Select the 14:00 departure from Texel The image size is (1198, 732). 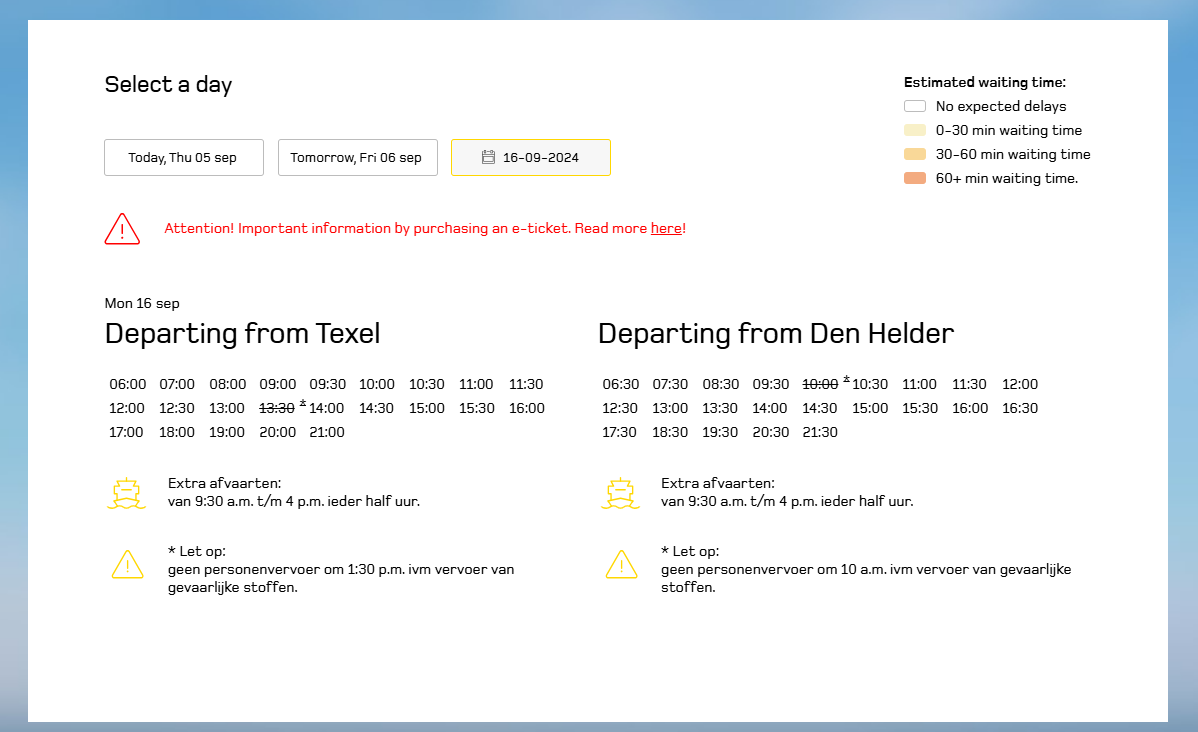[326, 408]
